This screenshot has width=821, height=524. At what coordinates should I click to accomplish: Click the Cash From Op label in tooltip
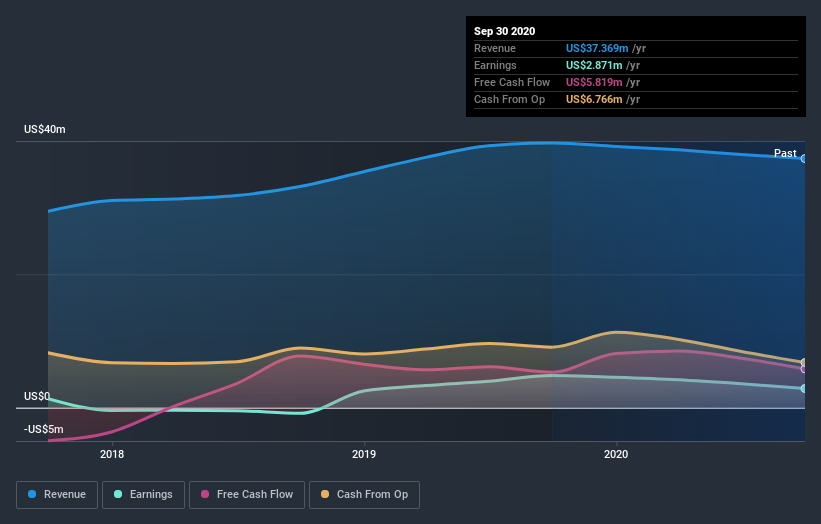(x=509, y=99)
